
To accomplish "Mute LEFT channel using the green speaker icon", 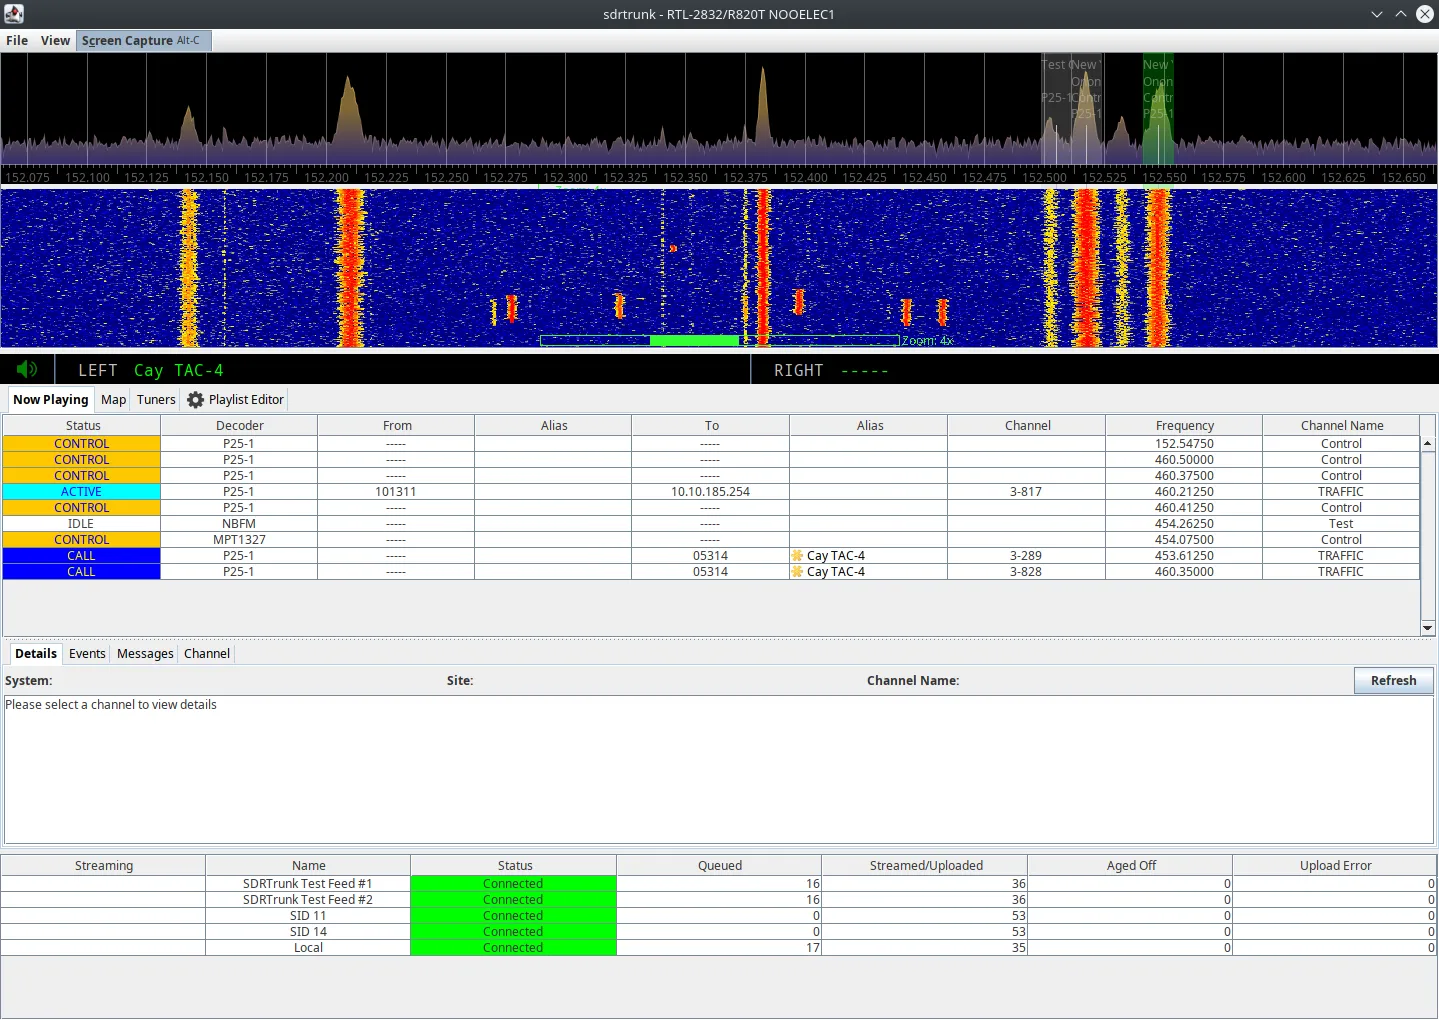I will 27,369.
